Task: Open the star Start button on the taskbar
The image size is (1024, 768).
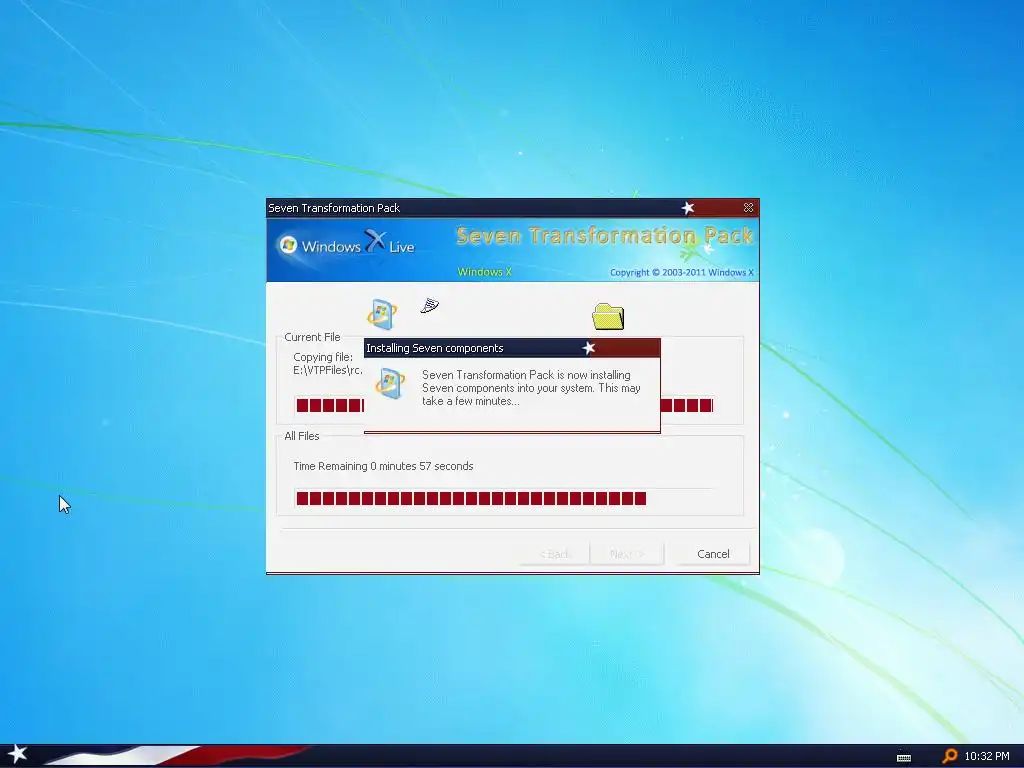Action: tap(17, 754)
